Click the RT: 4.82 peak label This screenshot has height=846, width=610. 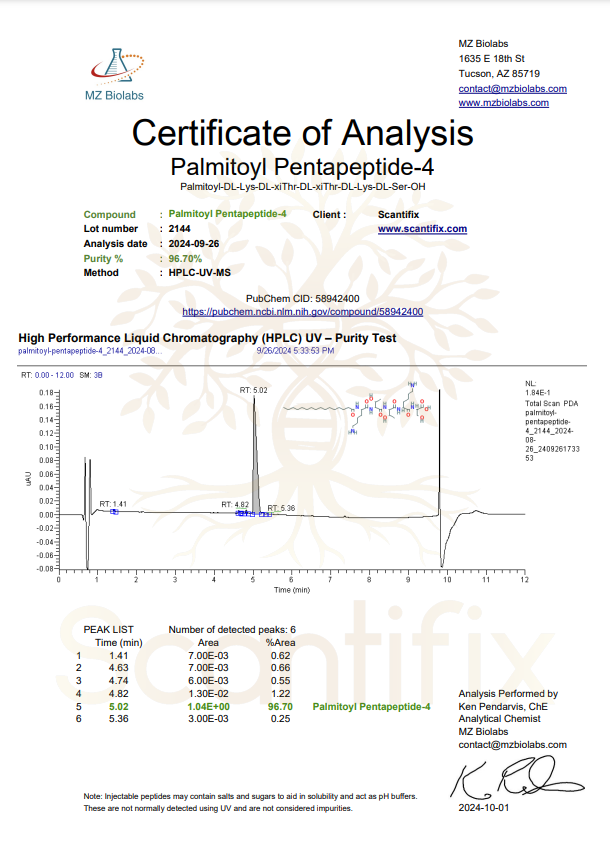[x=235, y=505]
